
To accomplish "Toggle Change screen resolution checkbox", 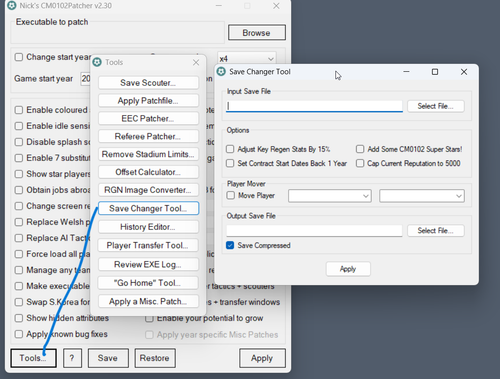I will (19, 206).
